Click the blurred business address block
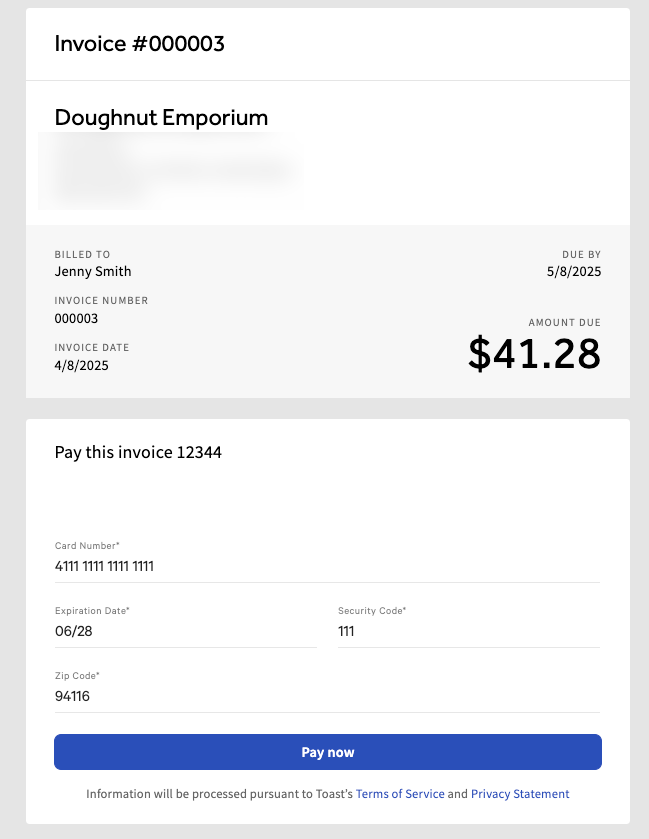This screenshot has width=649, height=839. pyautogui.click(x=170, y=170)
